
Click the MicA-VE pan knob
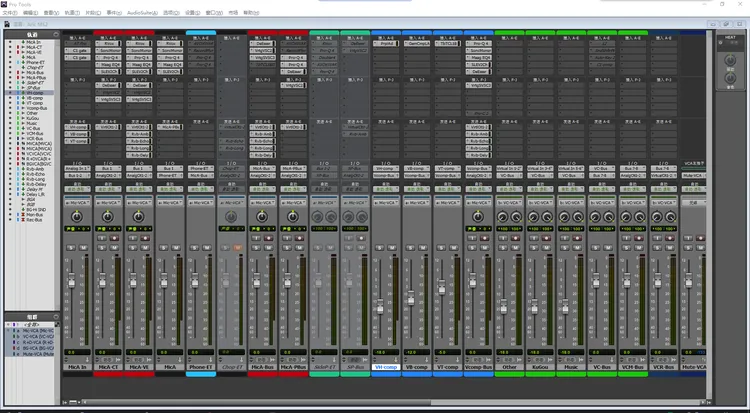point(138,216)
